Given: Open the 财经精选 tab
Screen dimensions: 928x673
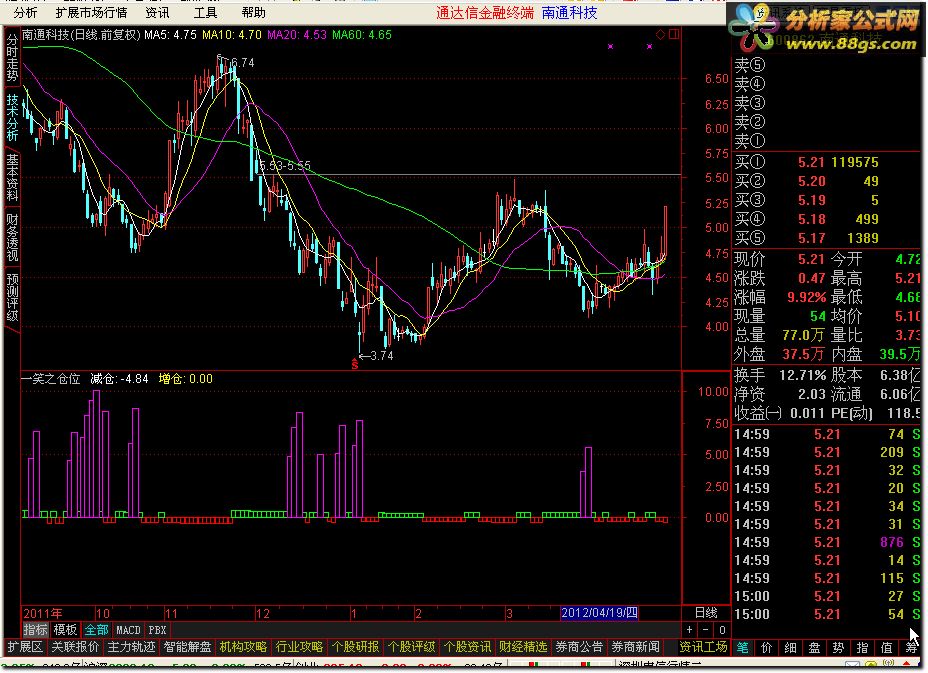Looking at the screenshot, I should [x=523, y=647].
